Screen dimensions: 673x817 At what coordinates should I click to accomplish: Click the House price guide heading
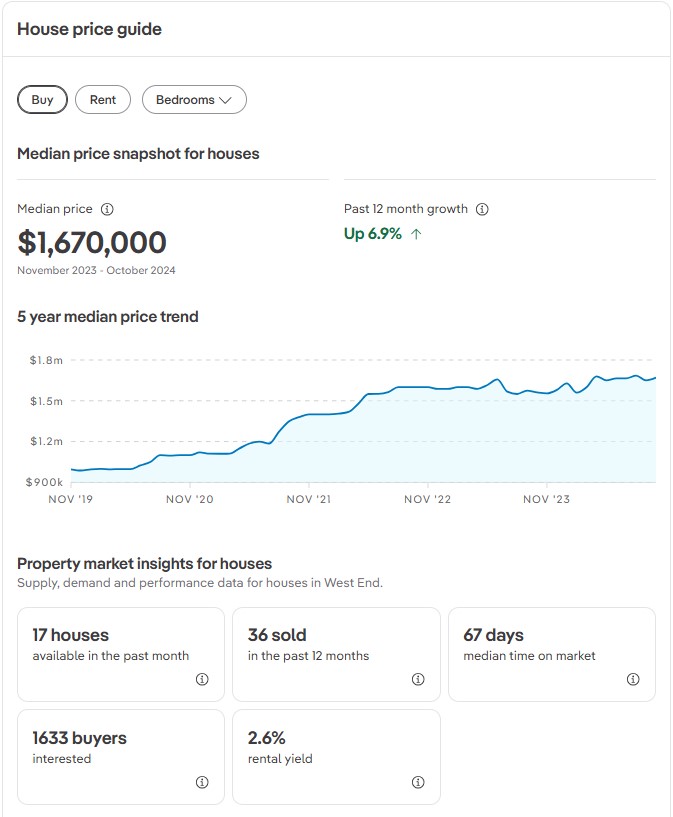point(89,29)
